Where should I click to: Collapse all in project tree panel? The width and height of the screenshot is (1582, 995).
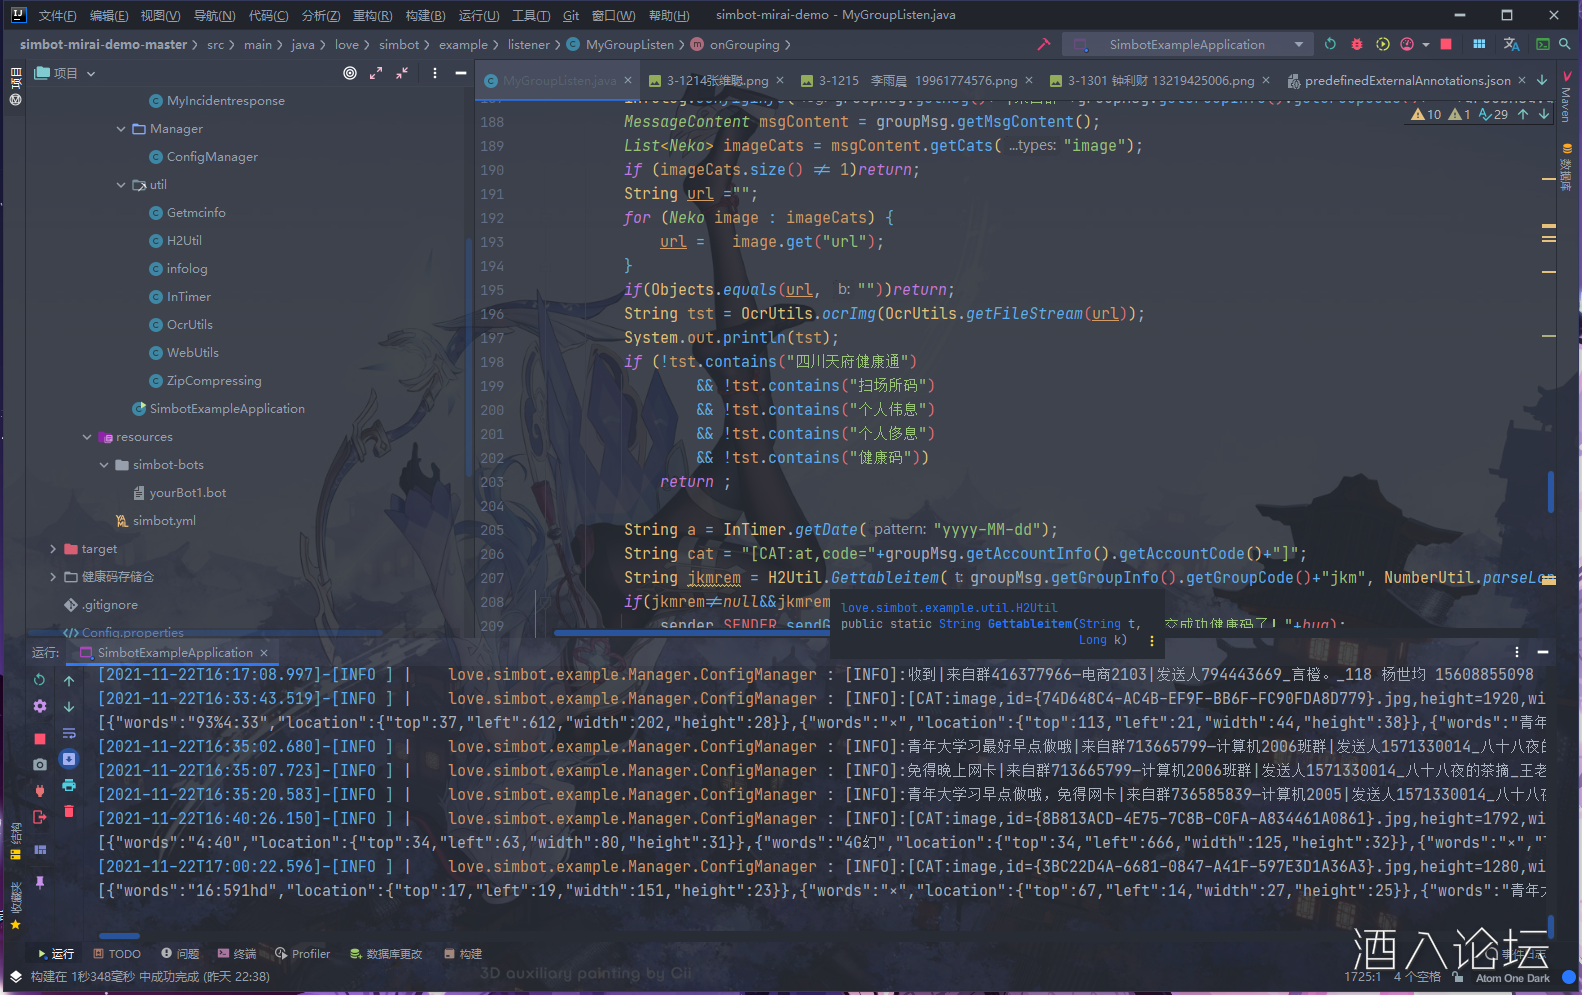(x=401, y=73)
